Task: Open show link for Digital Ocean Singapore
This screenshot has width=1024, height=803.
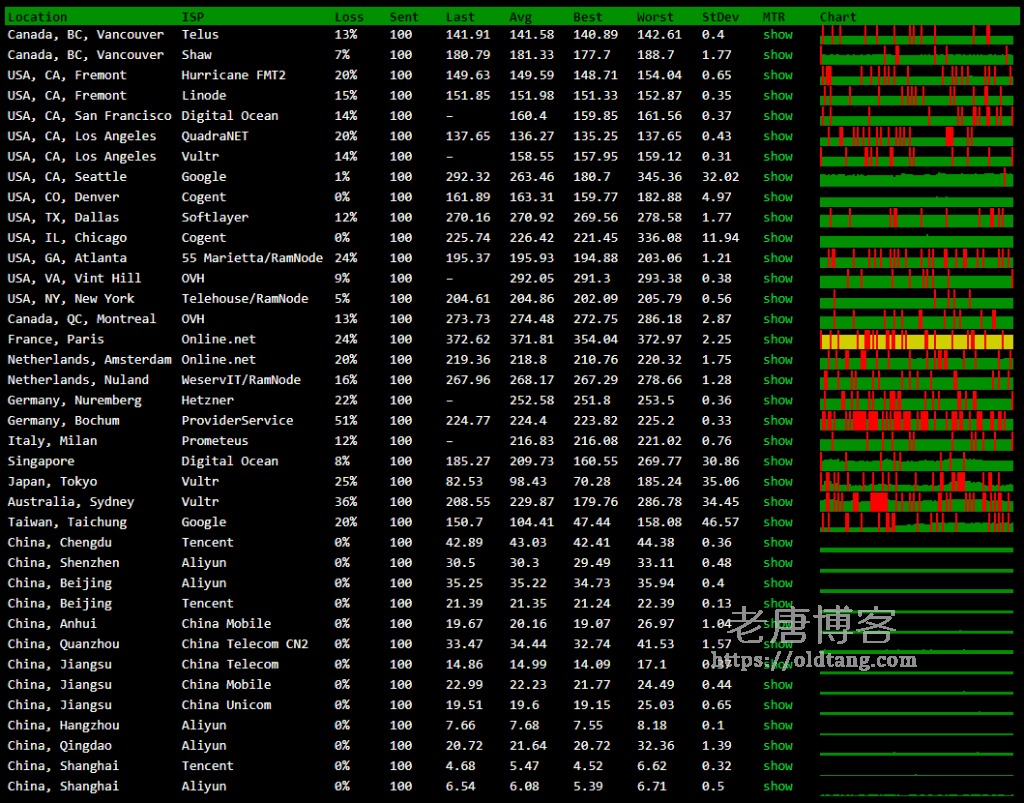Action: click(x=777, y=462)
